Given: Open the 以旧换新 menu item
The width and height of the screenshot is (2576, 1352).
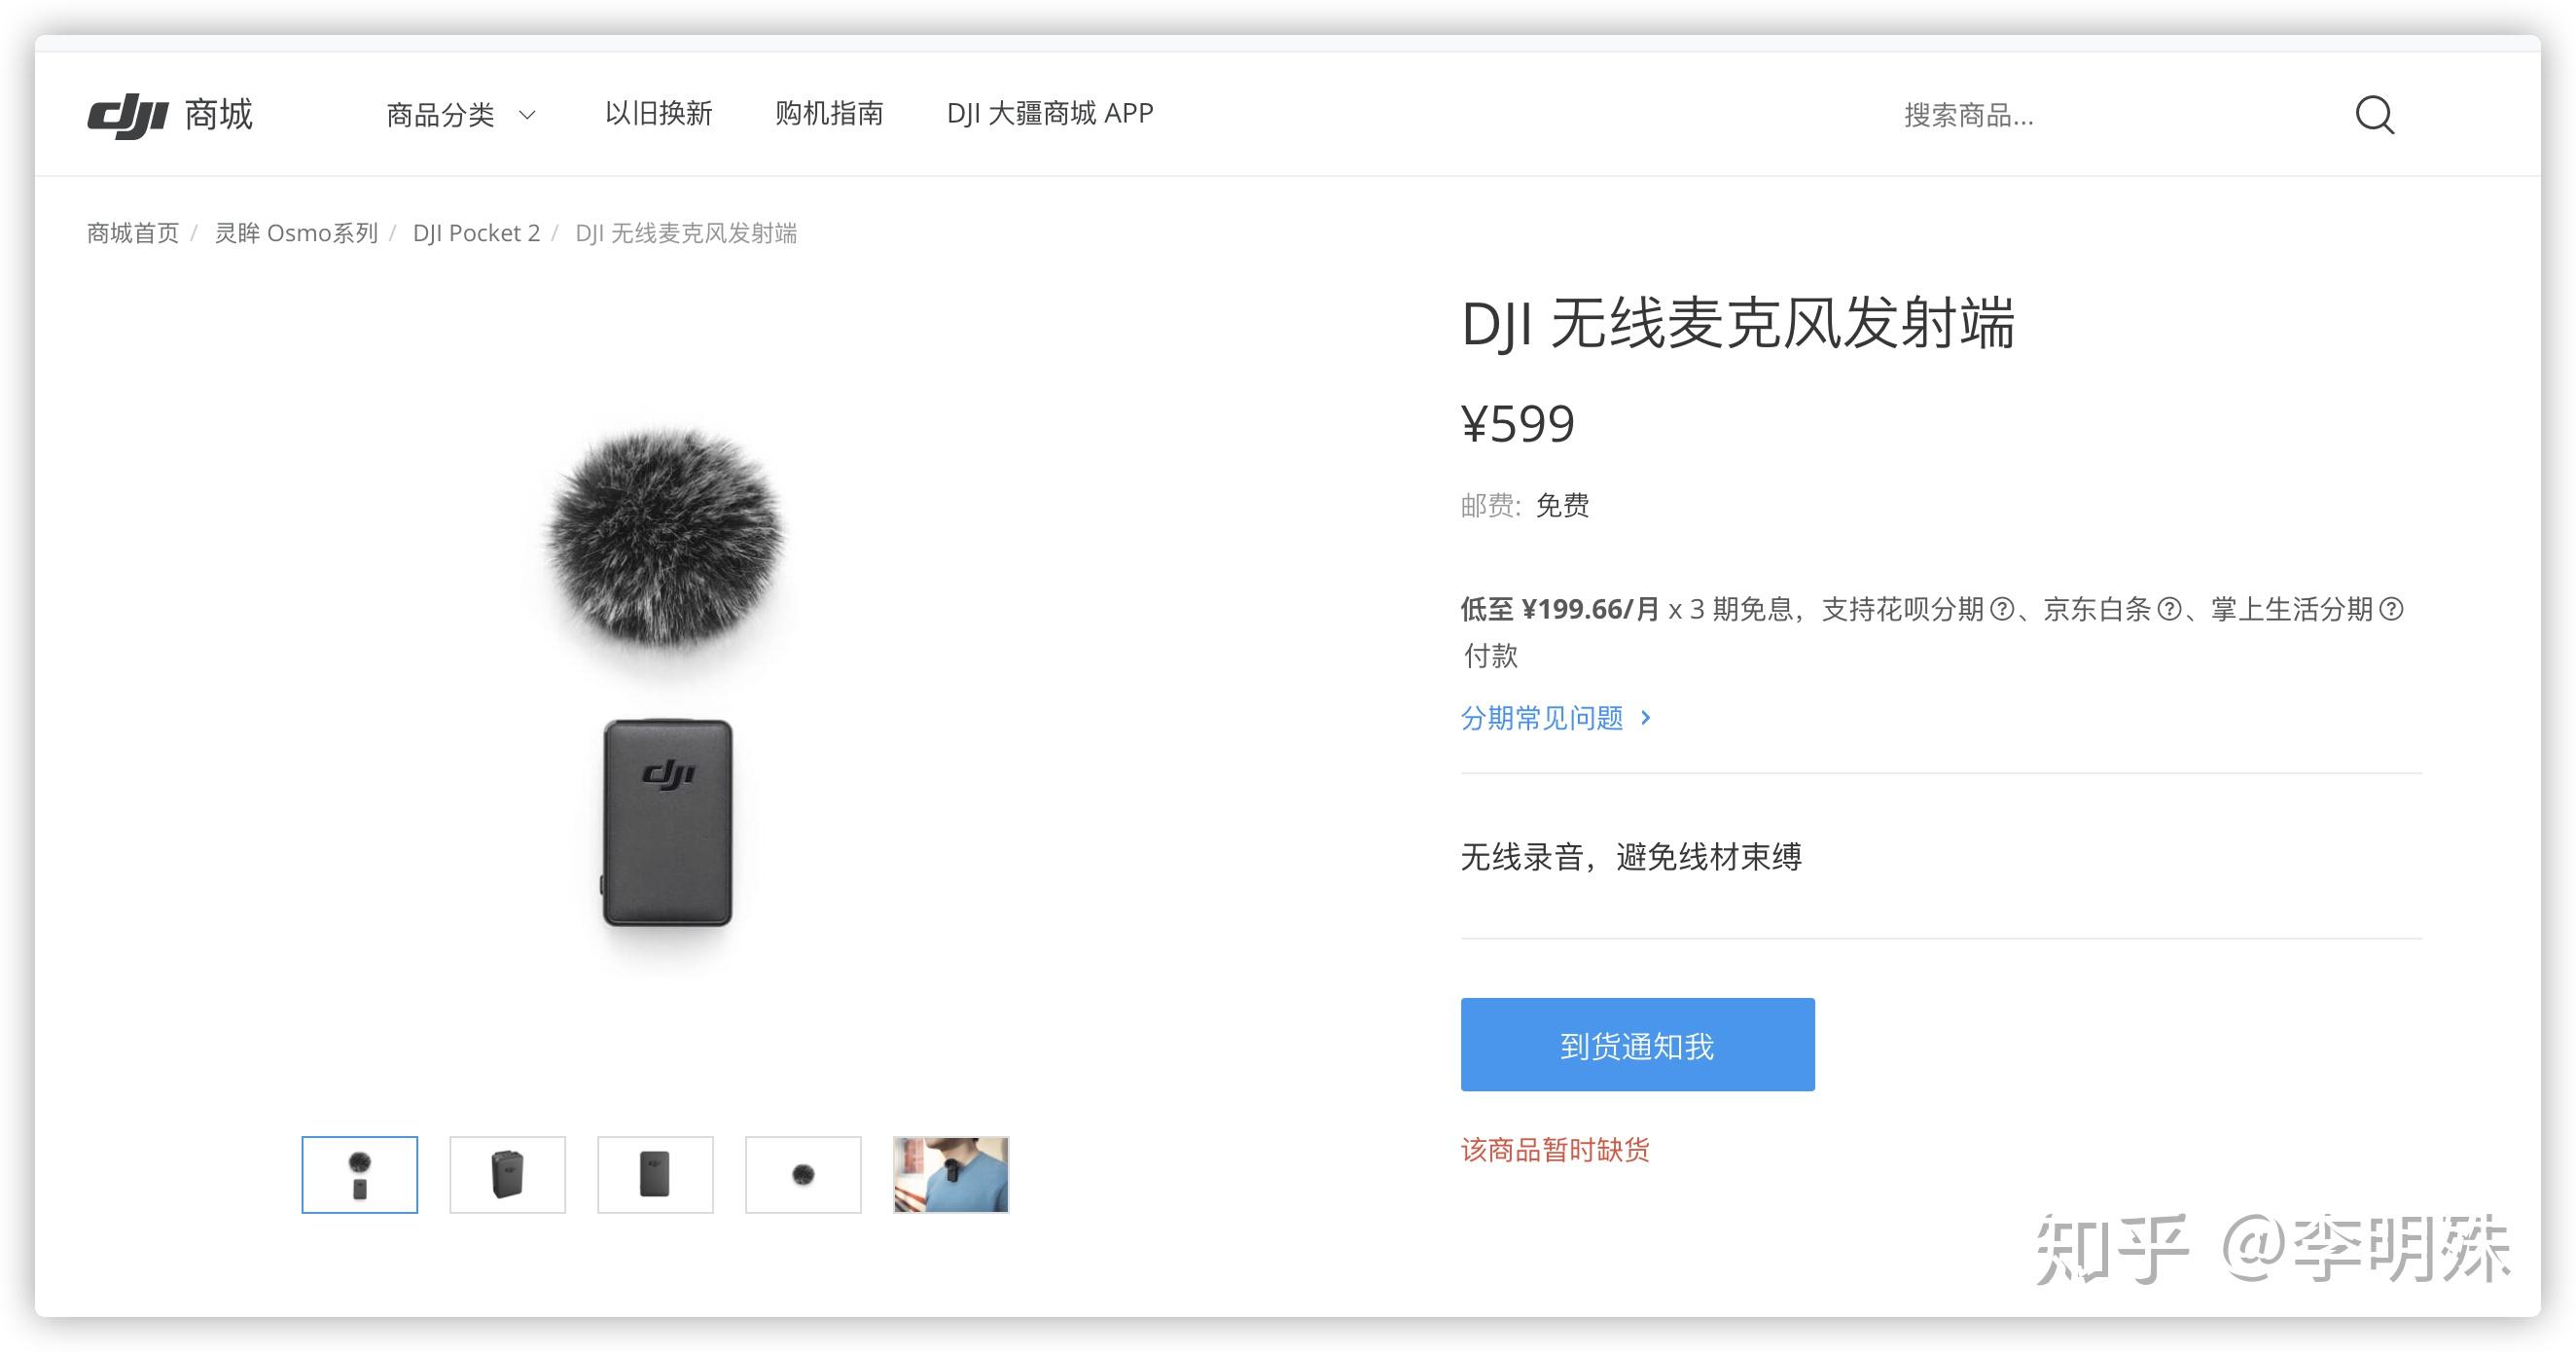Looking at the screenshot, I should [658, 114].
